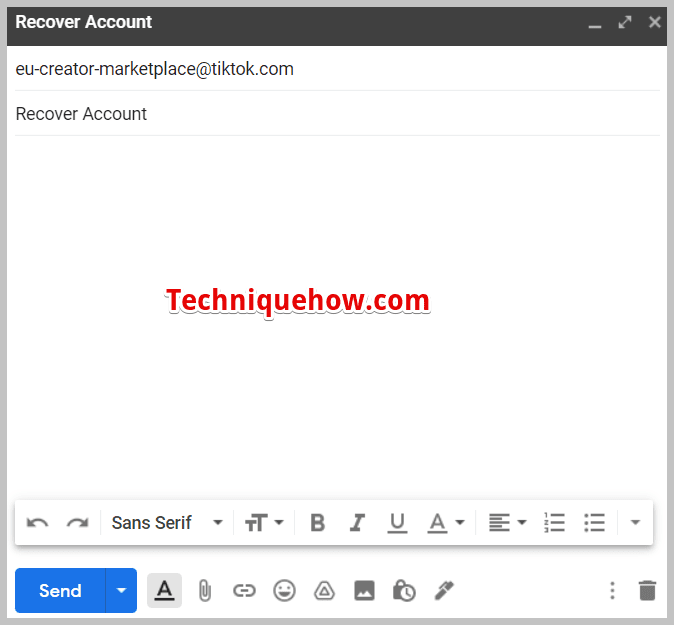
Task: Insert an emoji
Action: point(284,591)
